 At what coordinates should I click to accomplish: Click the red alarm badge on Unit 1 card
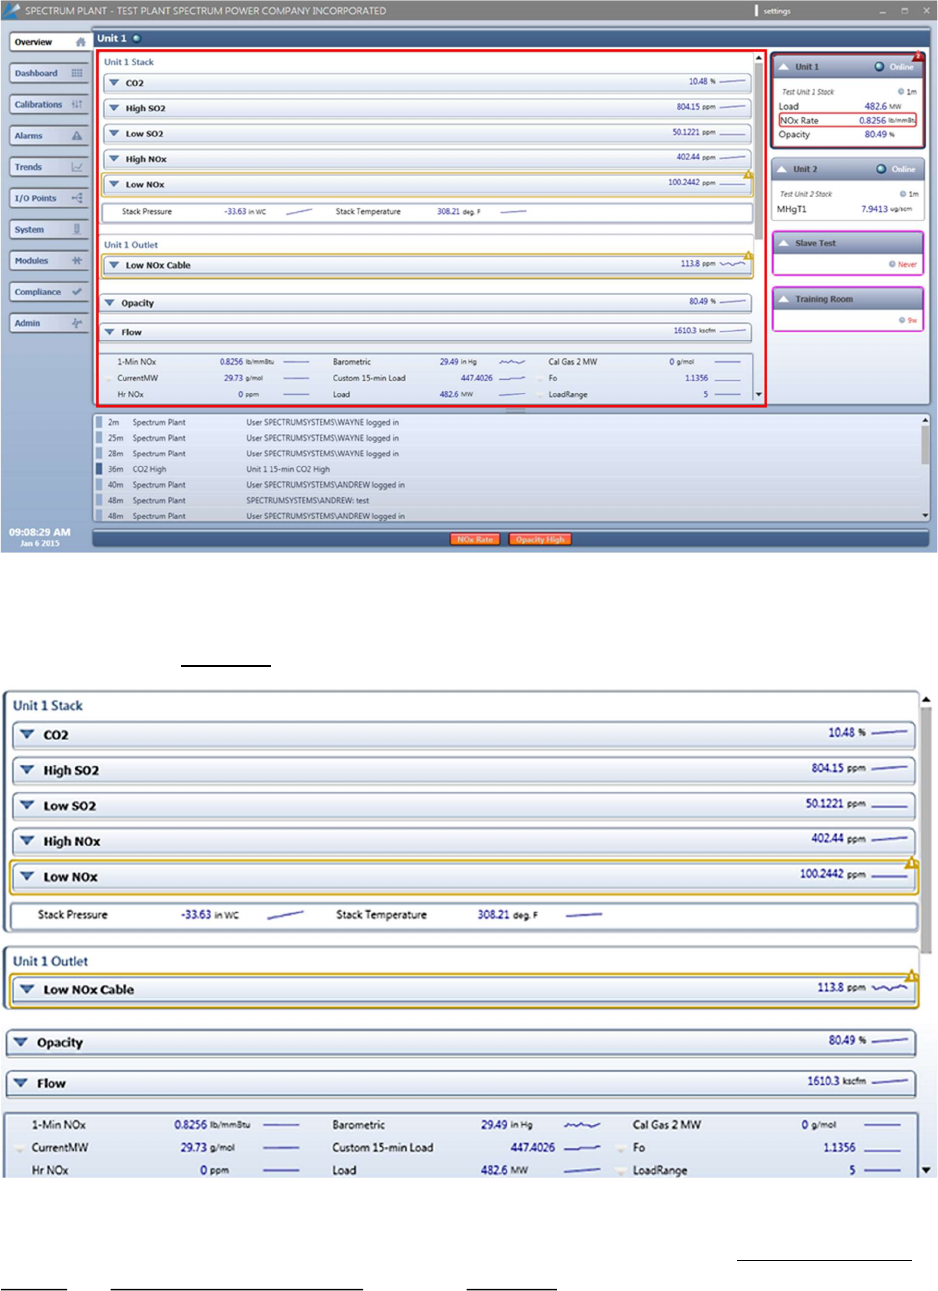(918, 56)
